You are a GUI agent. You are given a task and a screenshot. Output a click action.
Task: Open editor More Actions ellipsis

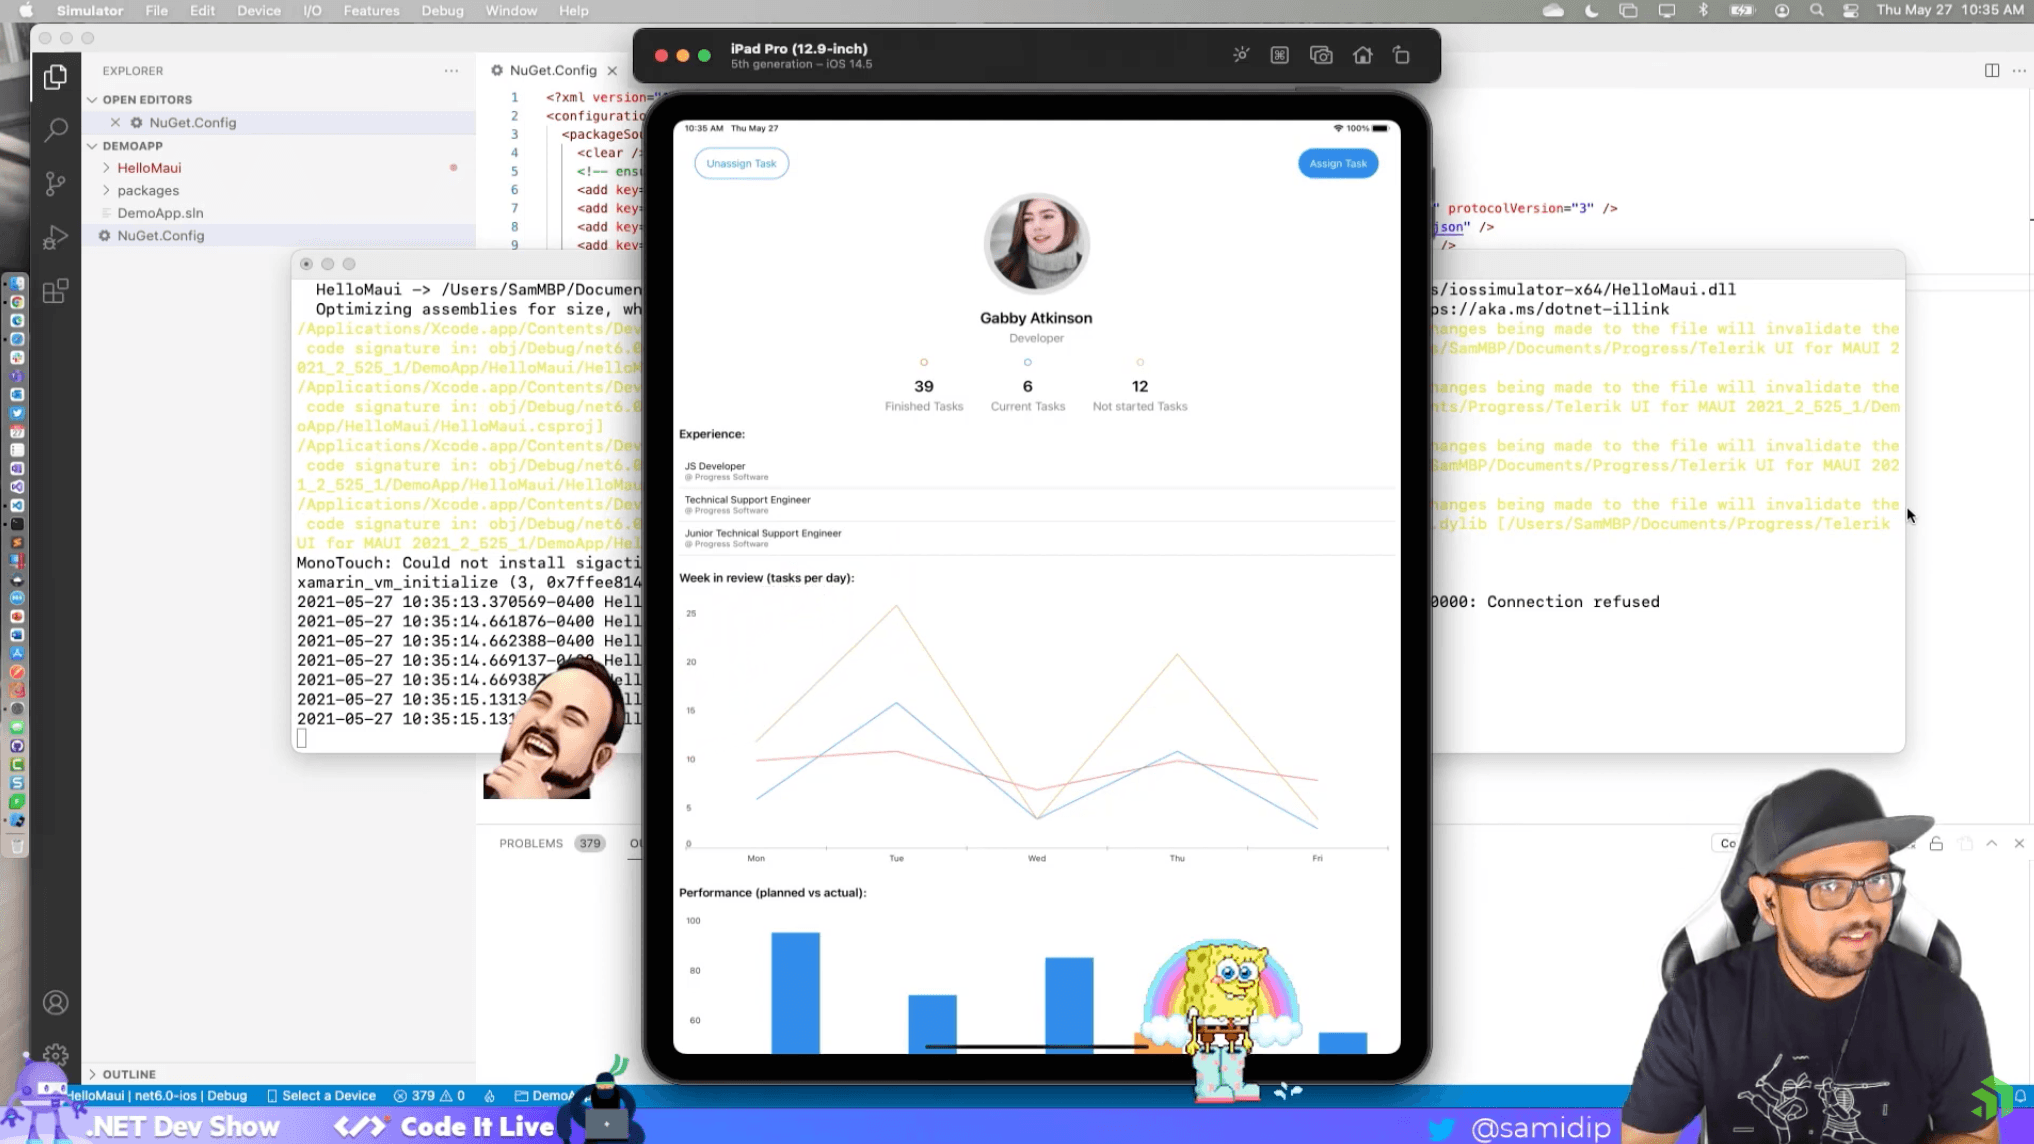pos(2019,70)
